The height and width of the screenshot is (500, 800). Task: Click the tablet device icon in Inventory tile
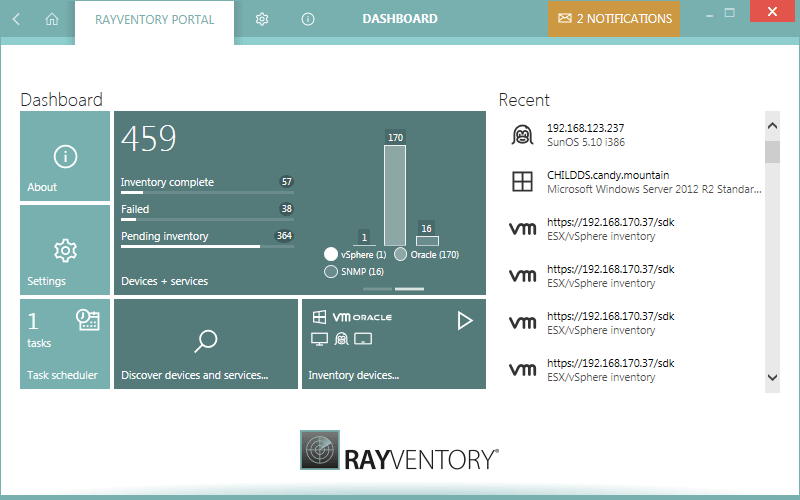click(363, 339)
